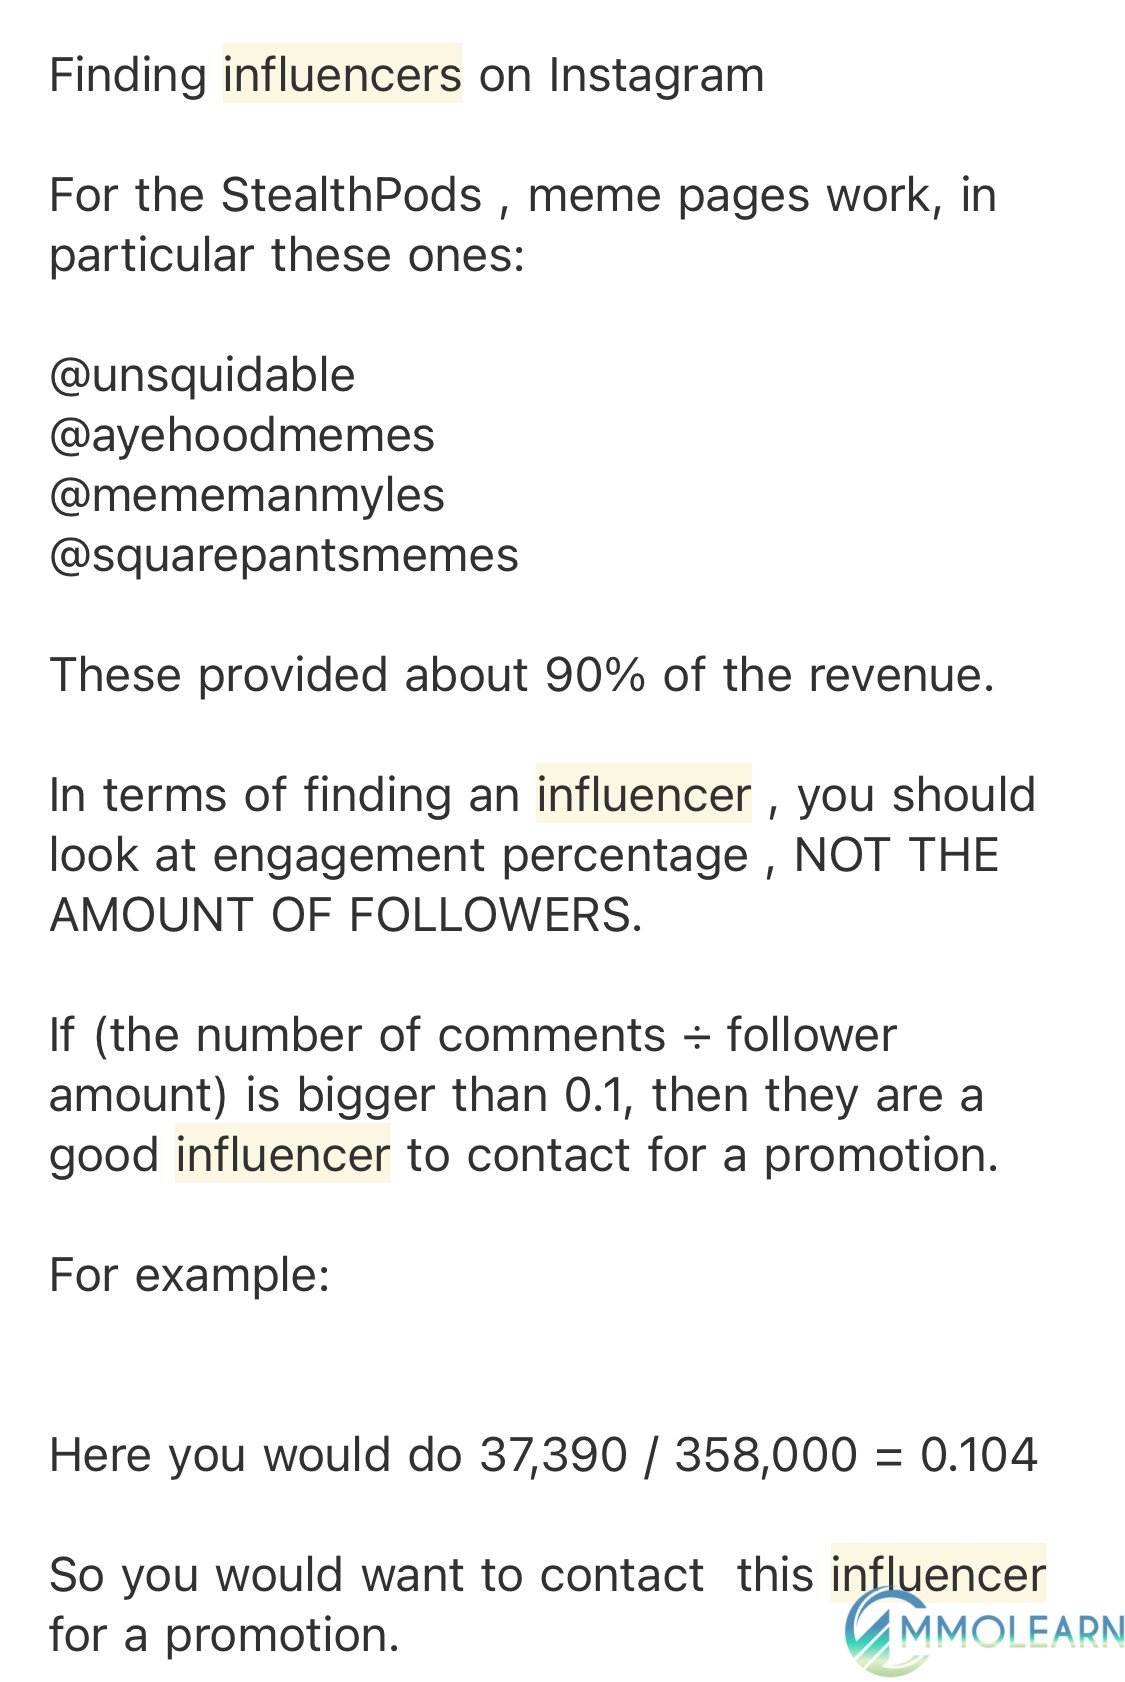
Task: Click highlighted influencer after 'contact this'
Action: pos(938,1575)
